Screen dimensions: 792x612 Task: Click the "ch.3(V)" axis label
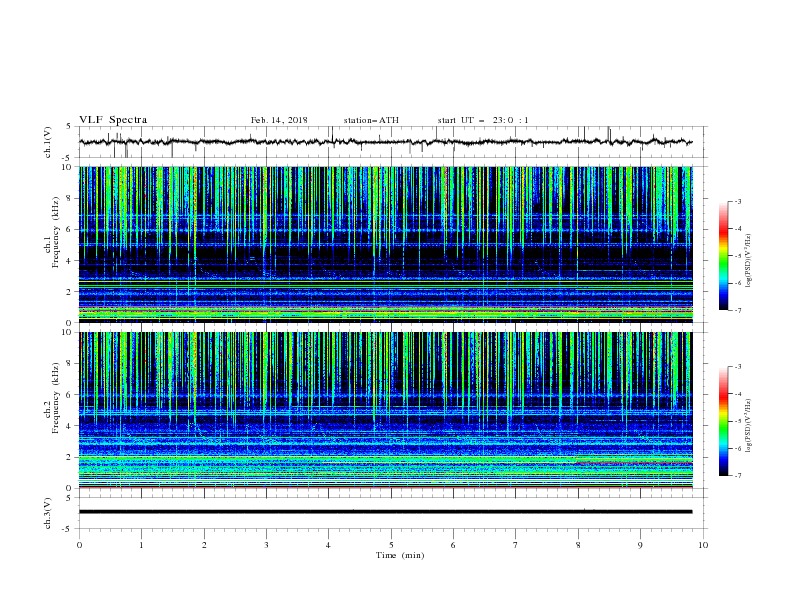click(x=48, y=513)
